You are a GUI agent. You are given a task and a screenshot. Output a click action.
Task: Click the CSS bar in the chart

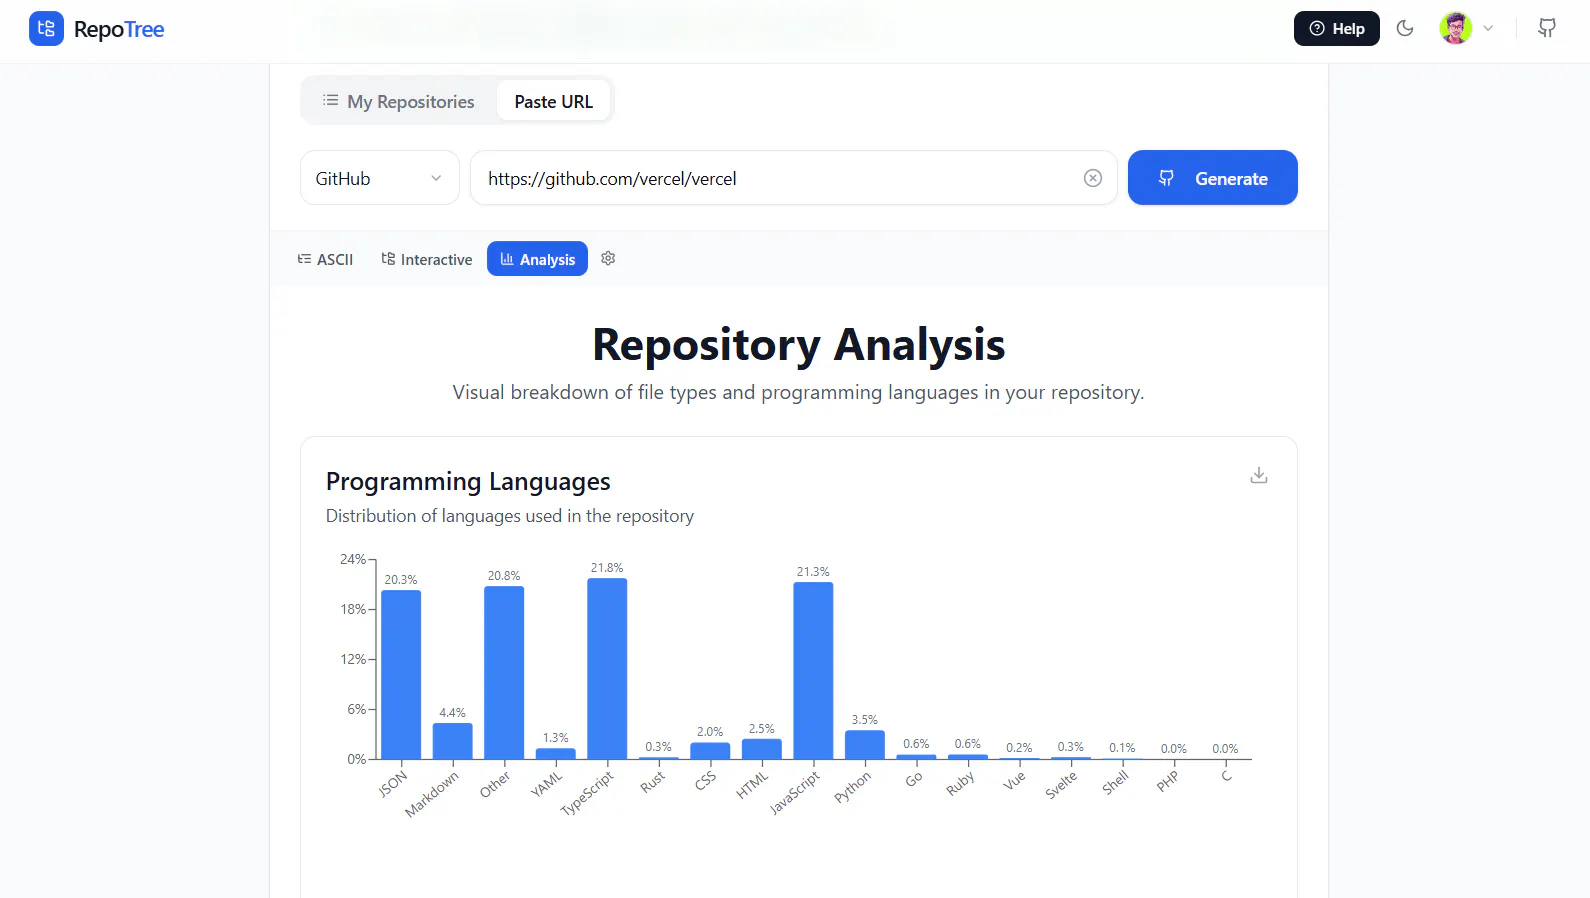tap(710, 751)
